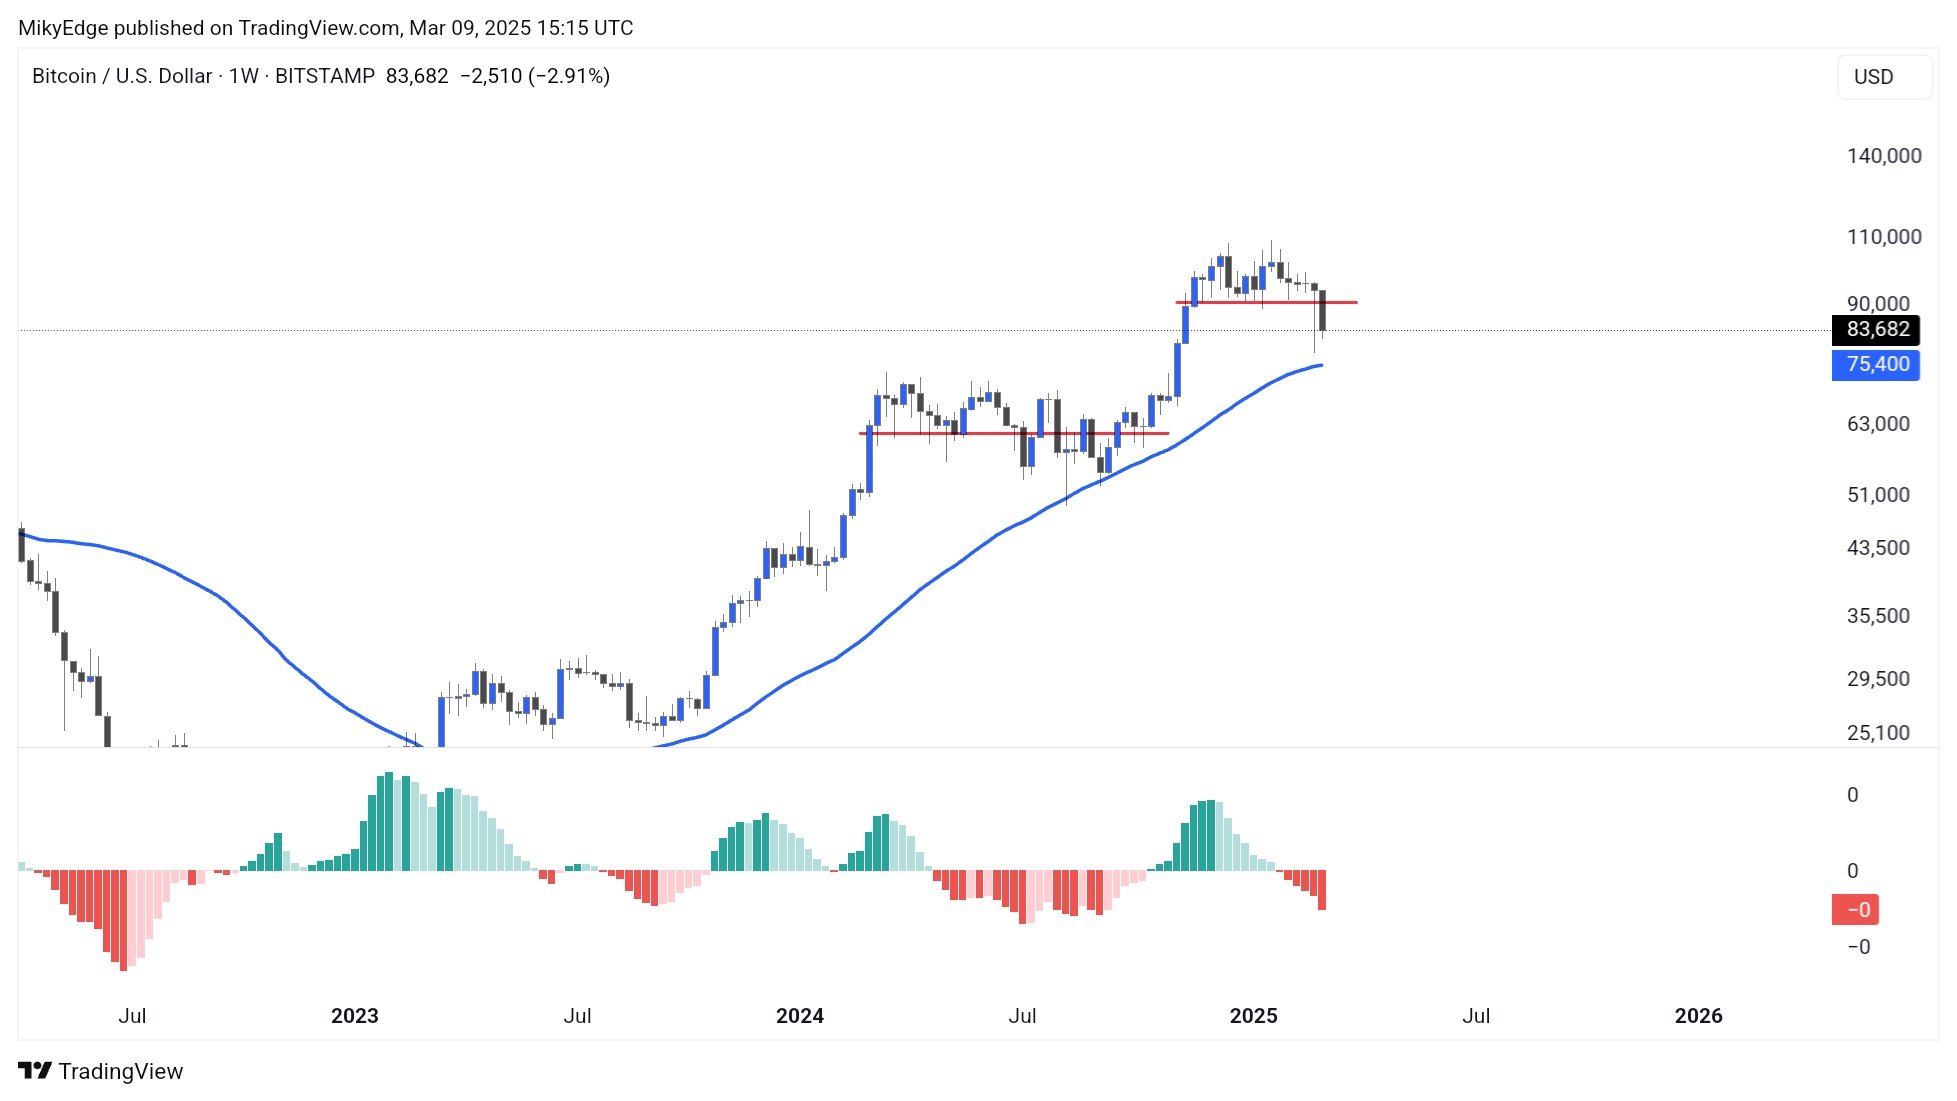Image resolution: width=1957 pixels, height=1101 pixels.
Task: Click the BITSTAMP exchange label
Action: [x=325, y=76]
